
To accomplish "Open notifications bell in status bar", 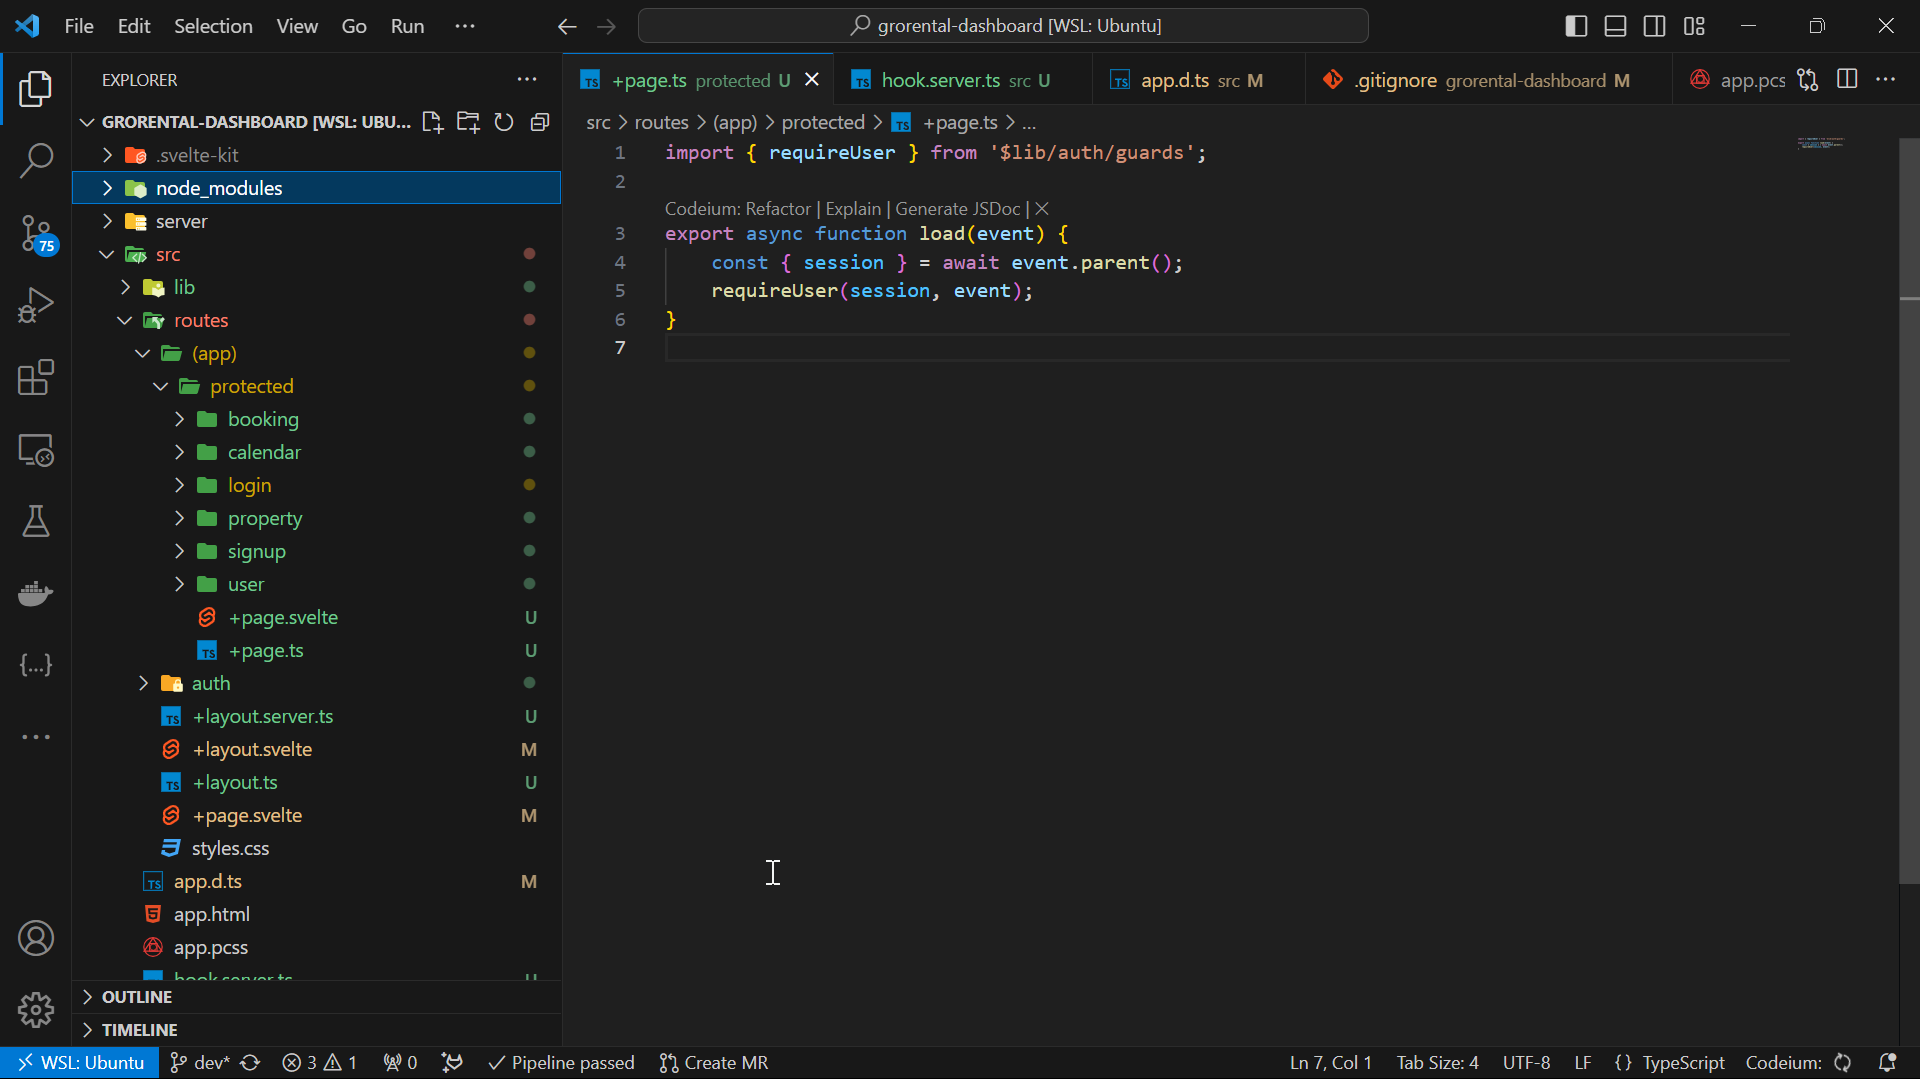I will pos(1888,1063).
